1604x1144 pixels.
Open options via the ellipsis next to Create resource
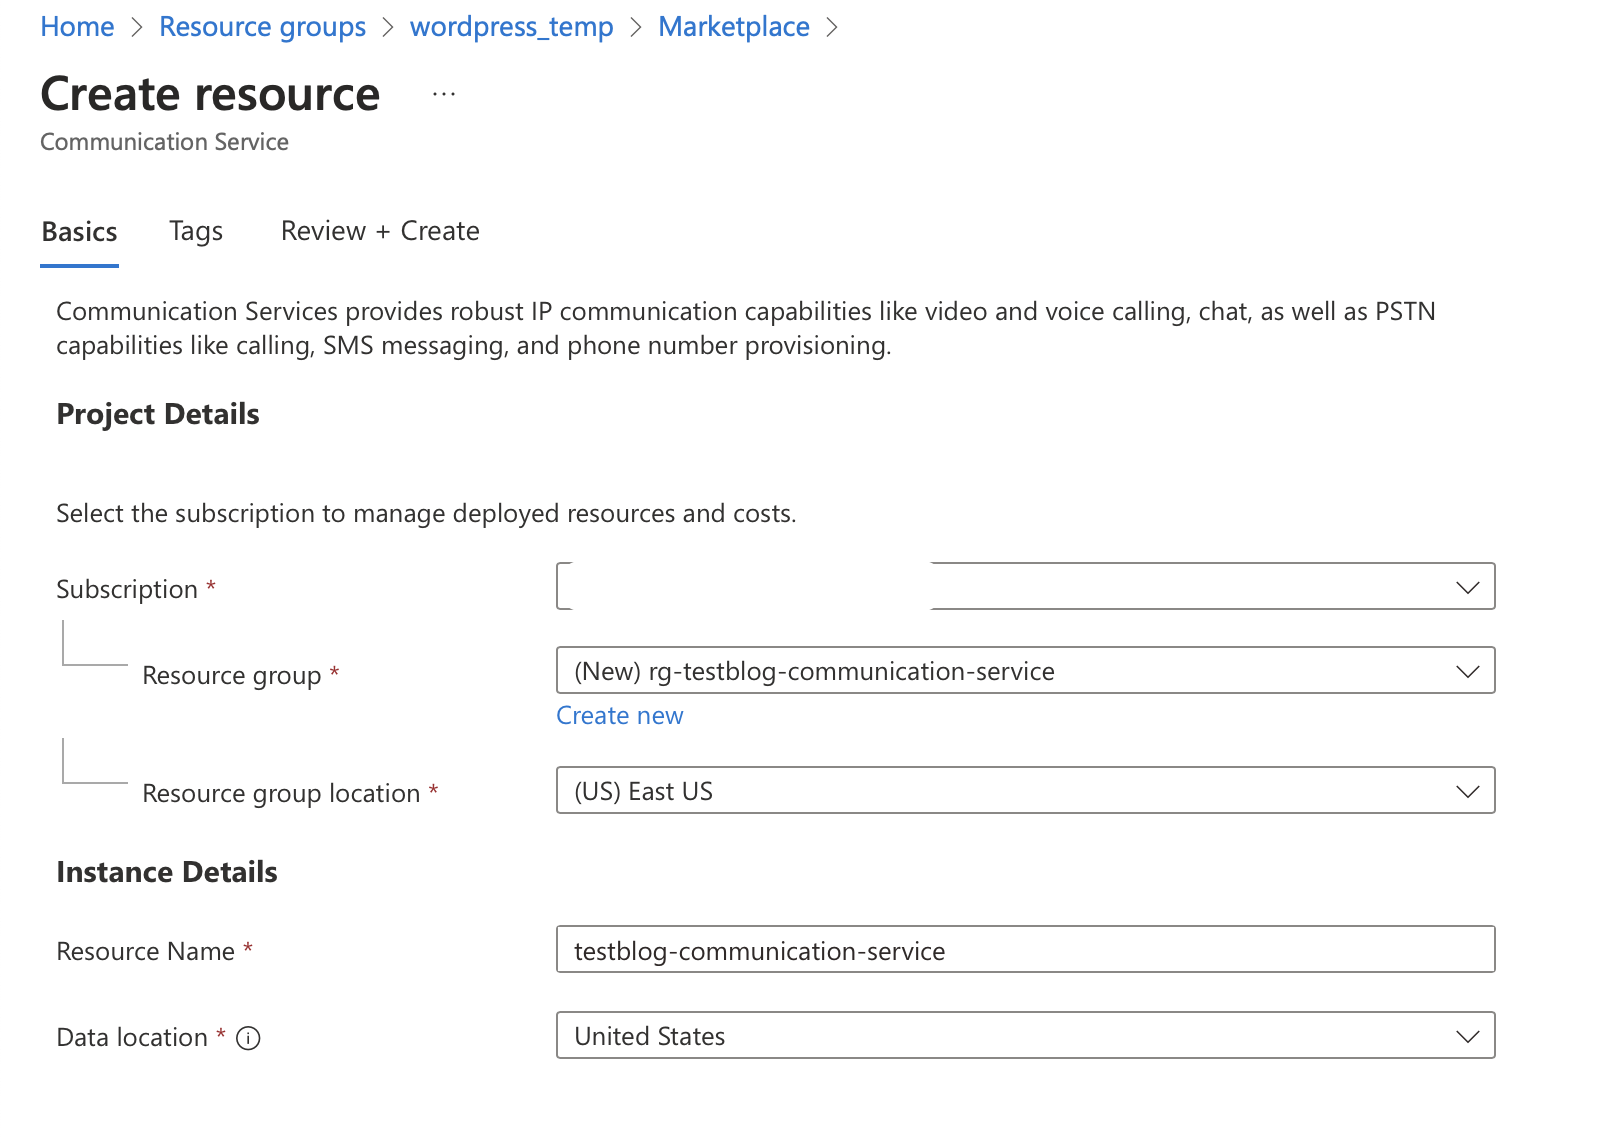(443, 94)
